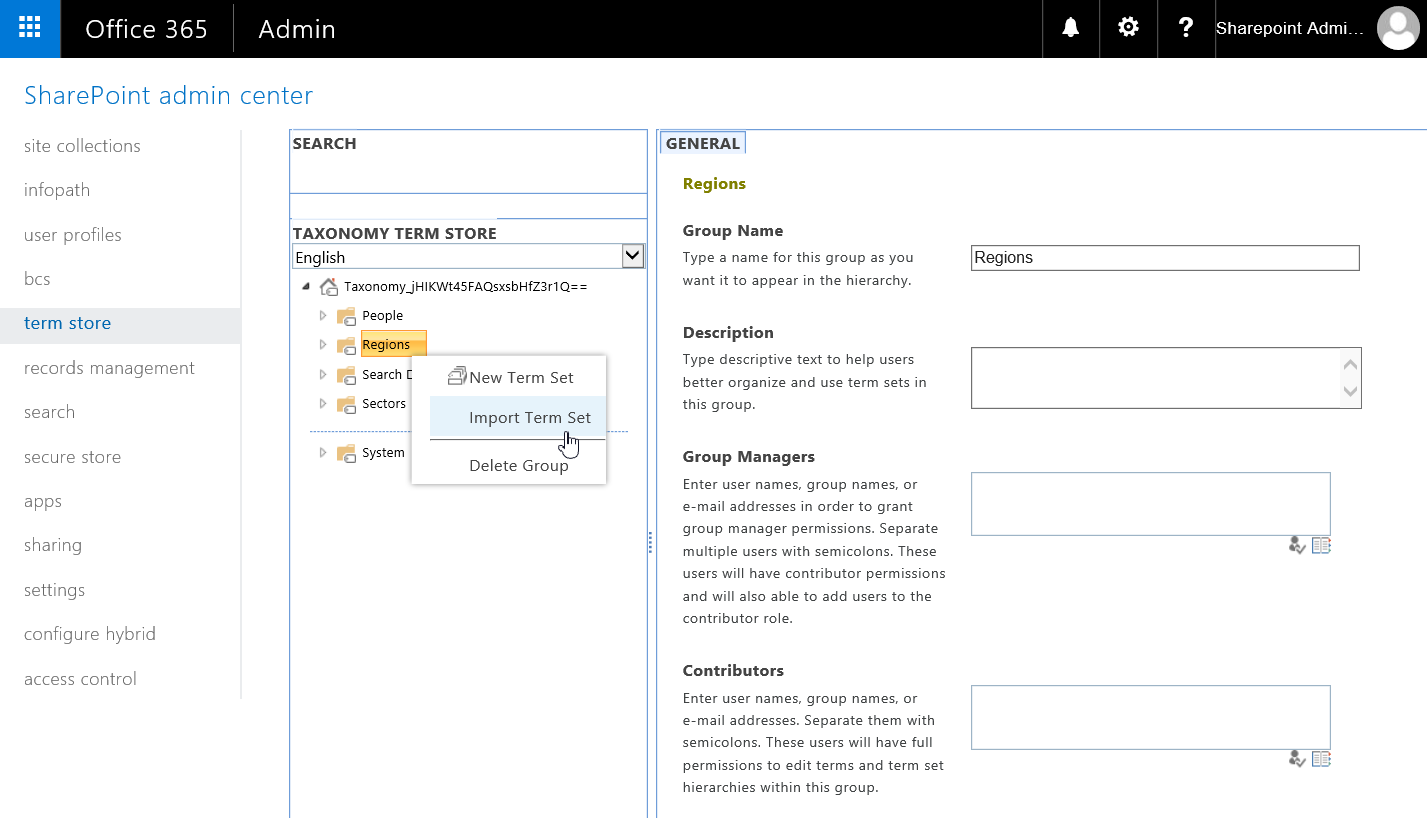Image resolution: width=1427 pixels, height=818 pixels.
Task: Open the help question mark icon
Action: [x=1186, y=28]
